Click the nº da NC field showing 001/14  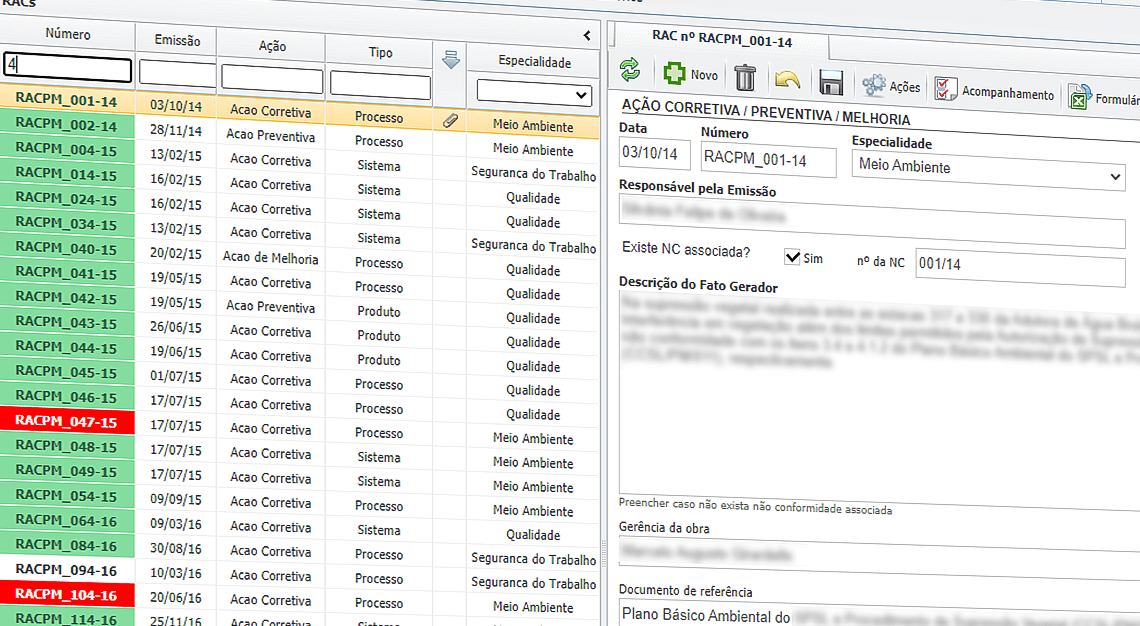[x=1020, y=263]
